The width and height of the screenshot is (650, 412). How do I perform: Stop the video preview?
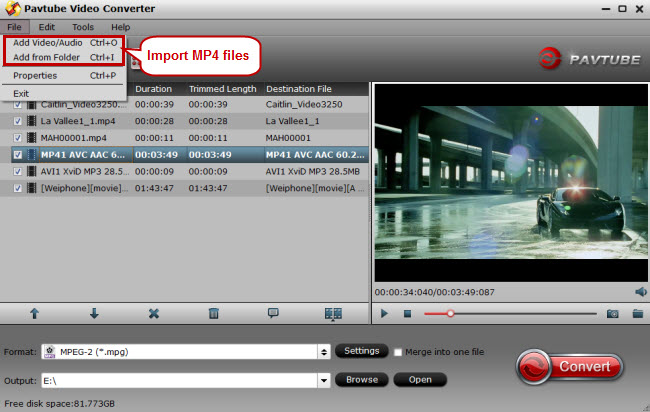click(407, 314)
